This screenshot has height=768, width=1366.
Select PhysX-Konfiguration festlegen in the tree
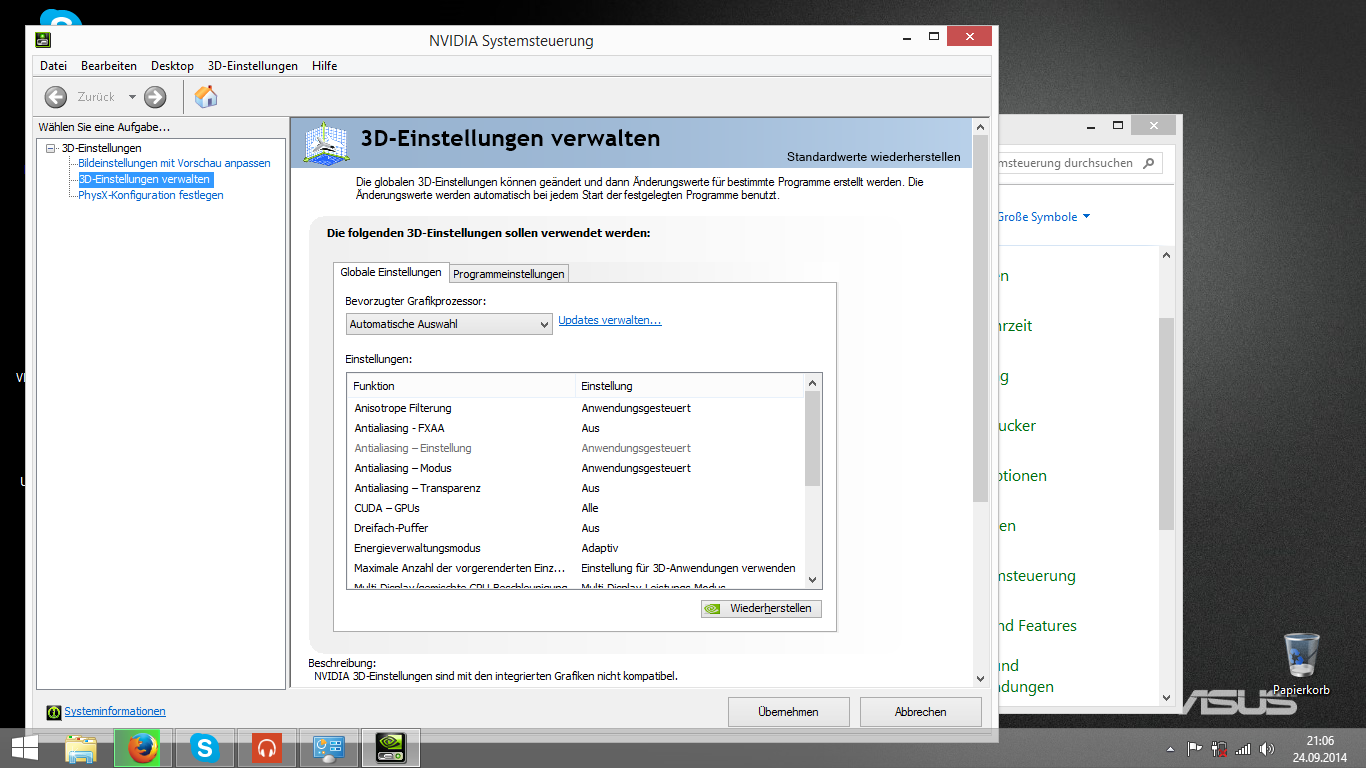(151, 195)
